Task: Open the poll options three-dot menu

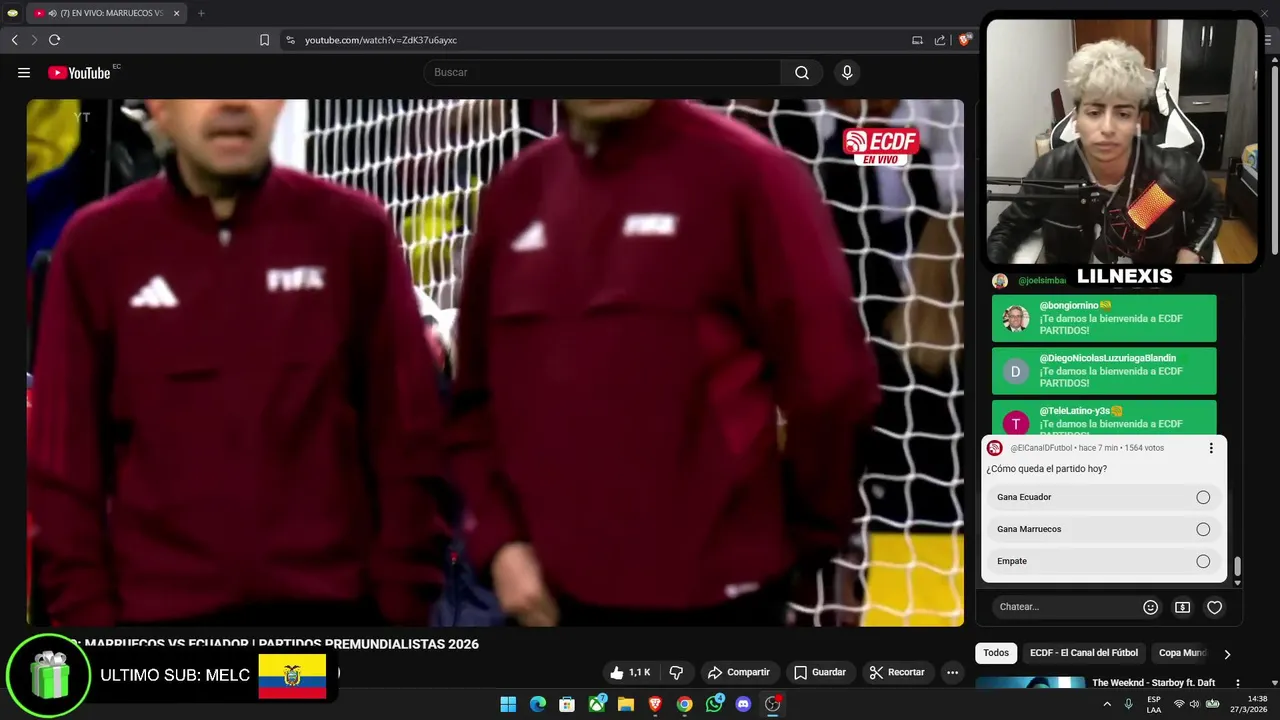Action: coord(1211,448)
